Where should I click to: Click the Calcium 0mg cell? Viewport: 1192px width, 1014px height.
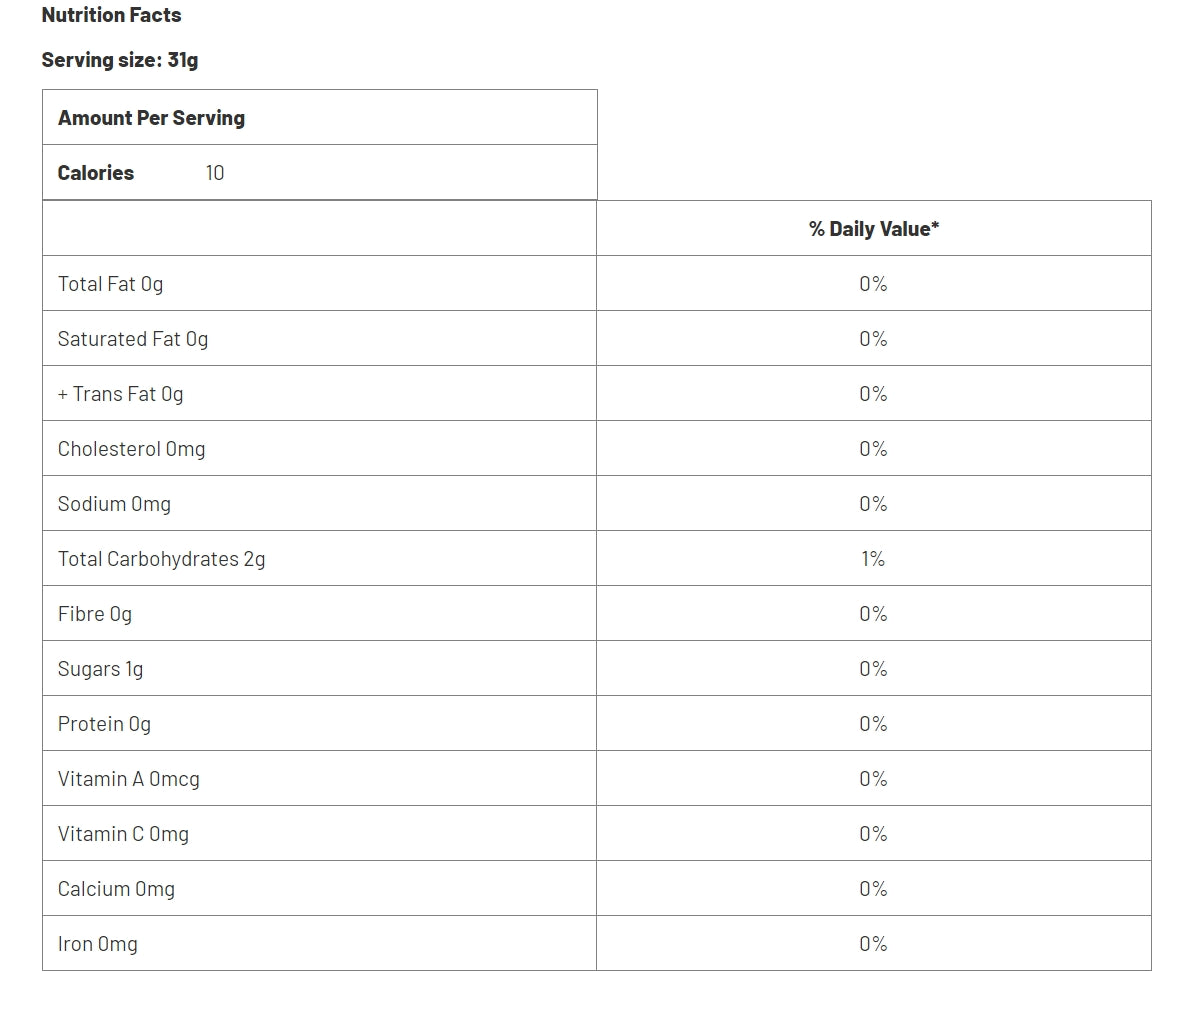tap(319, 889)
